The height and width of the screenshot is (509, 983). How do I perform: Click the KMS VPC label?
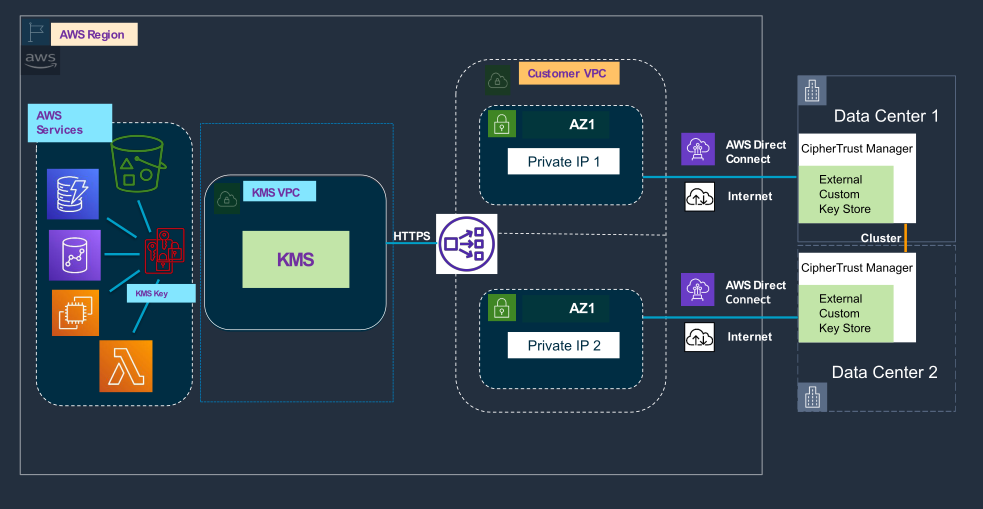click(277, 191)
